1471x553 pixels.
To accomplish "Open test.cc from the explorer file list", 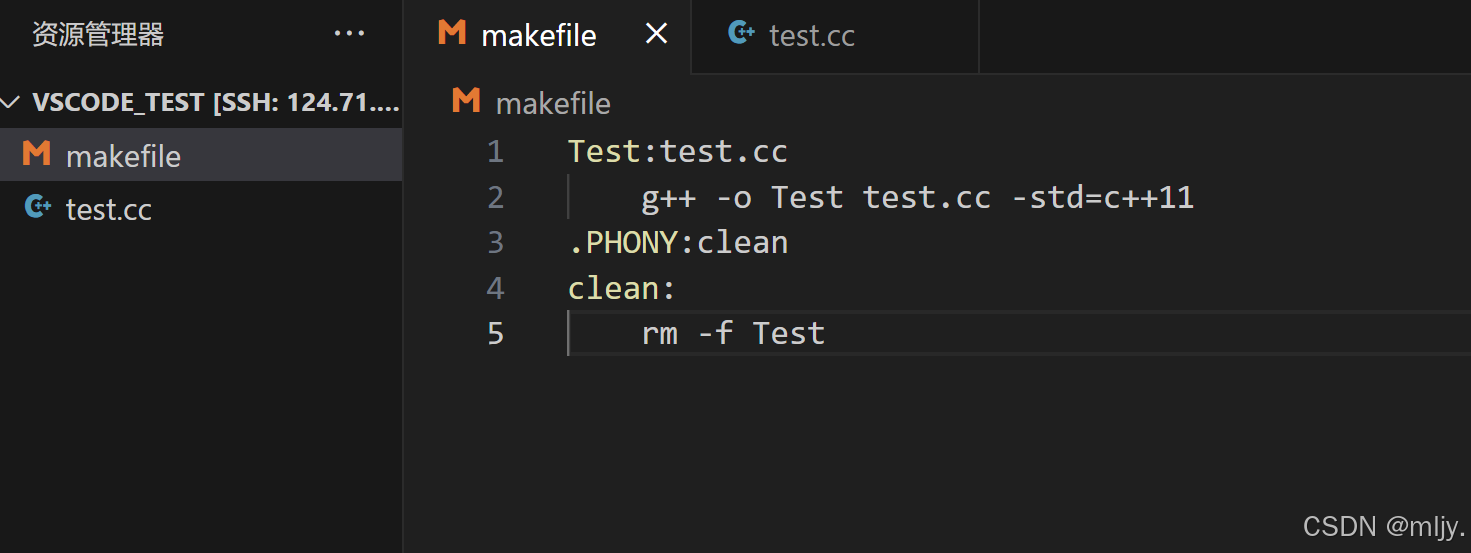I will [109, 209].
